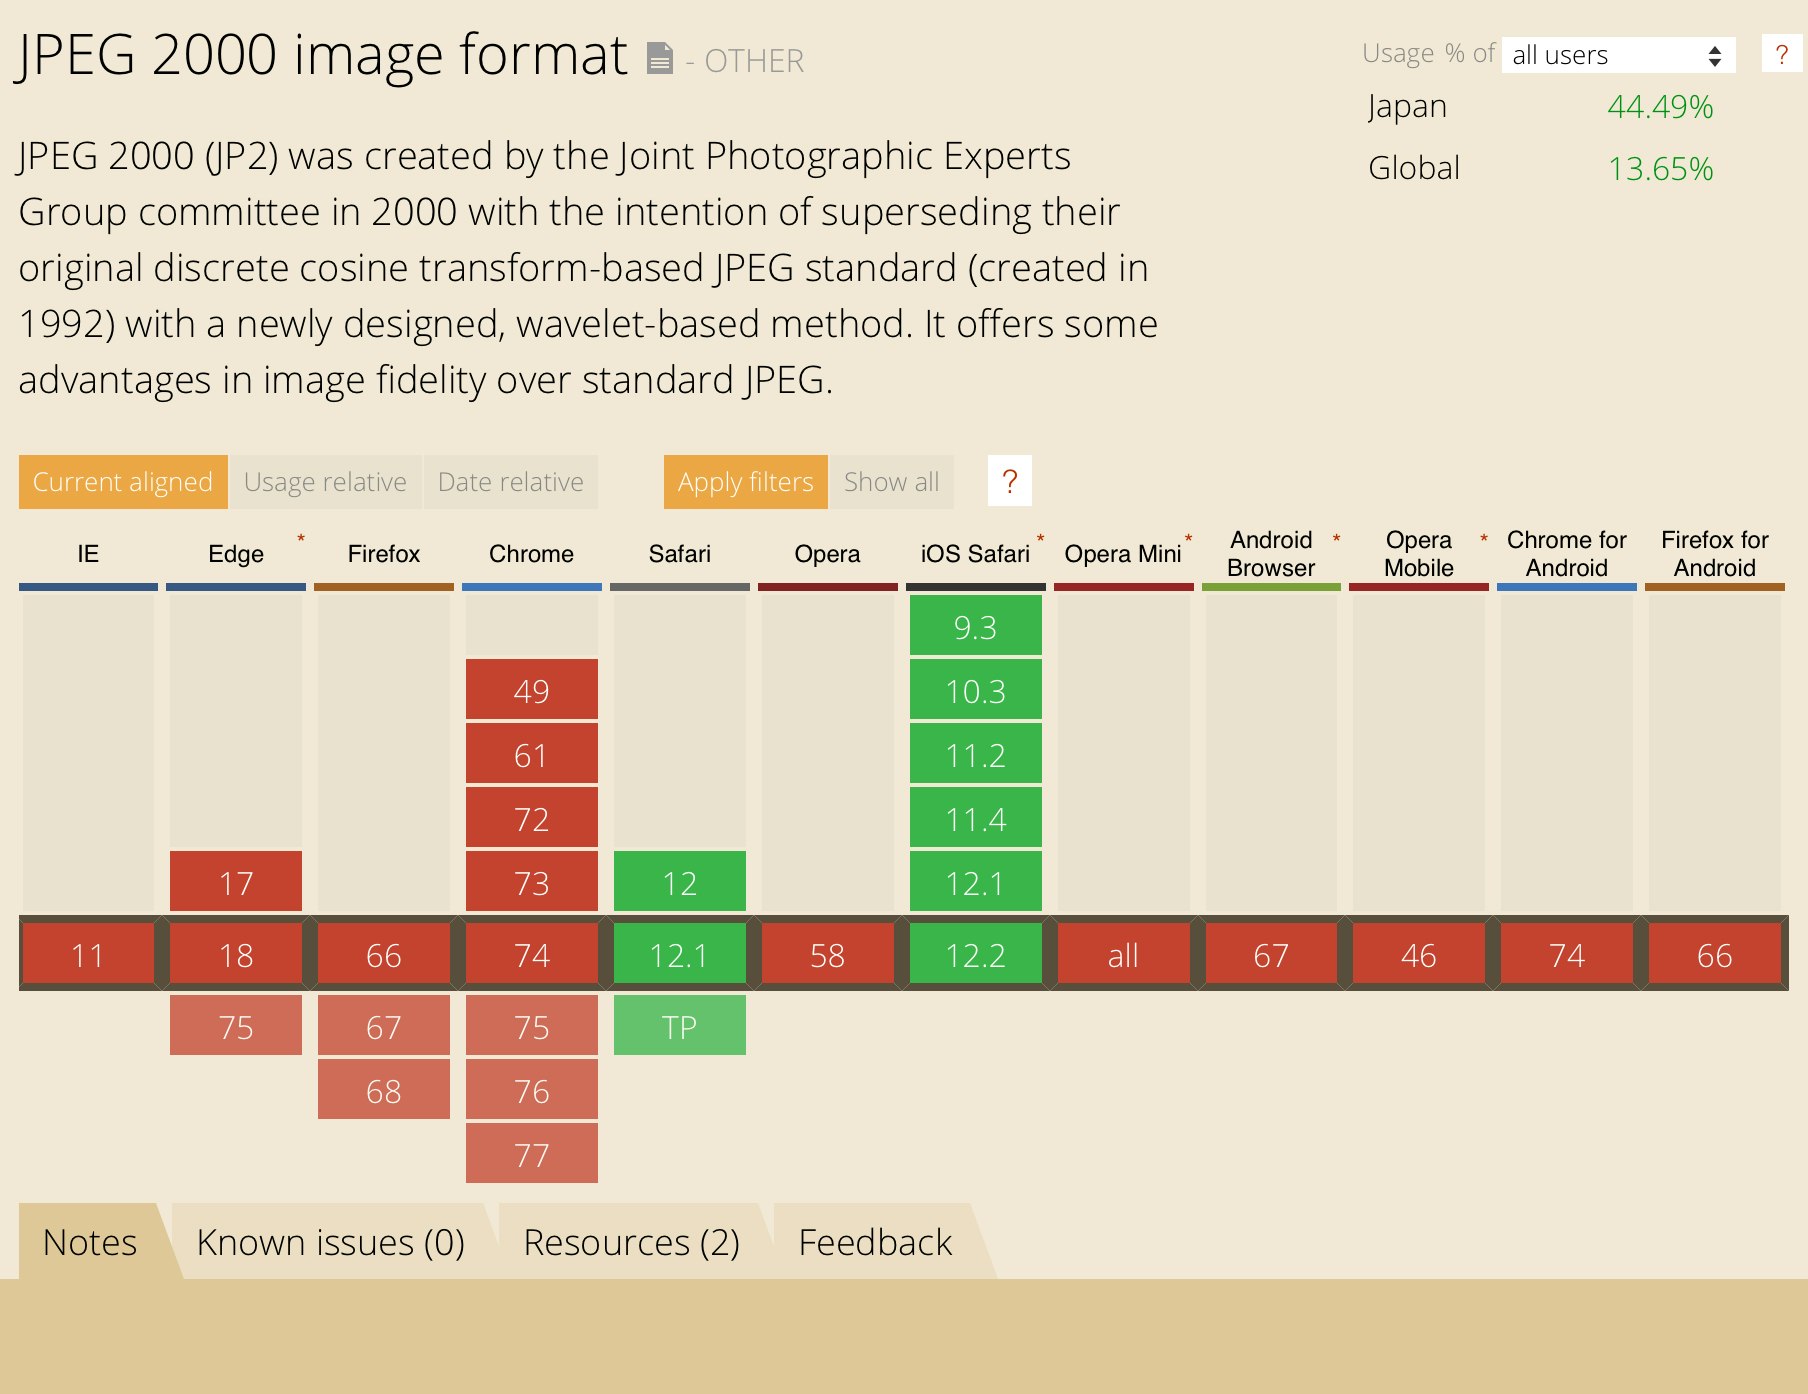The image size is (1808, 1394).
Task: Click the Japan usage percentage 44.49%
Action: tap(1660, 106)
